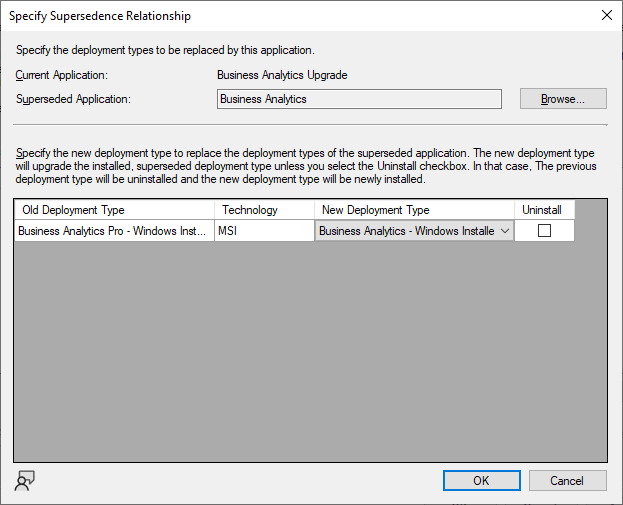
Task: Click the Browse... button
Action: 563,99
